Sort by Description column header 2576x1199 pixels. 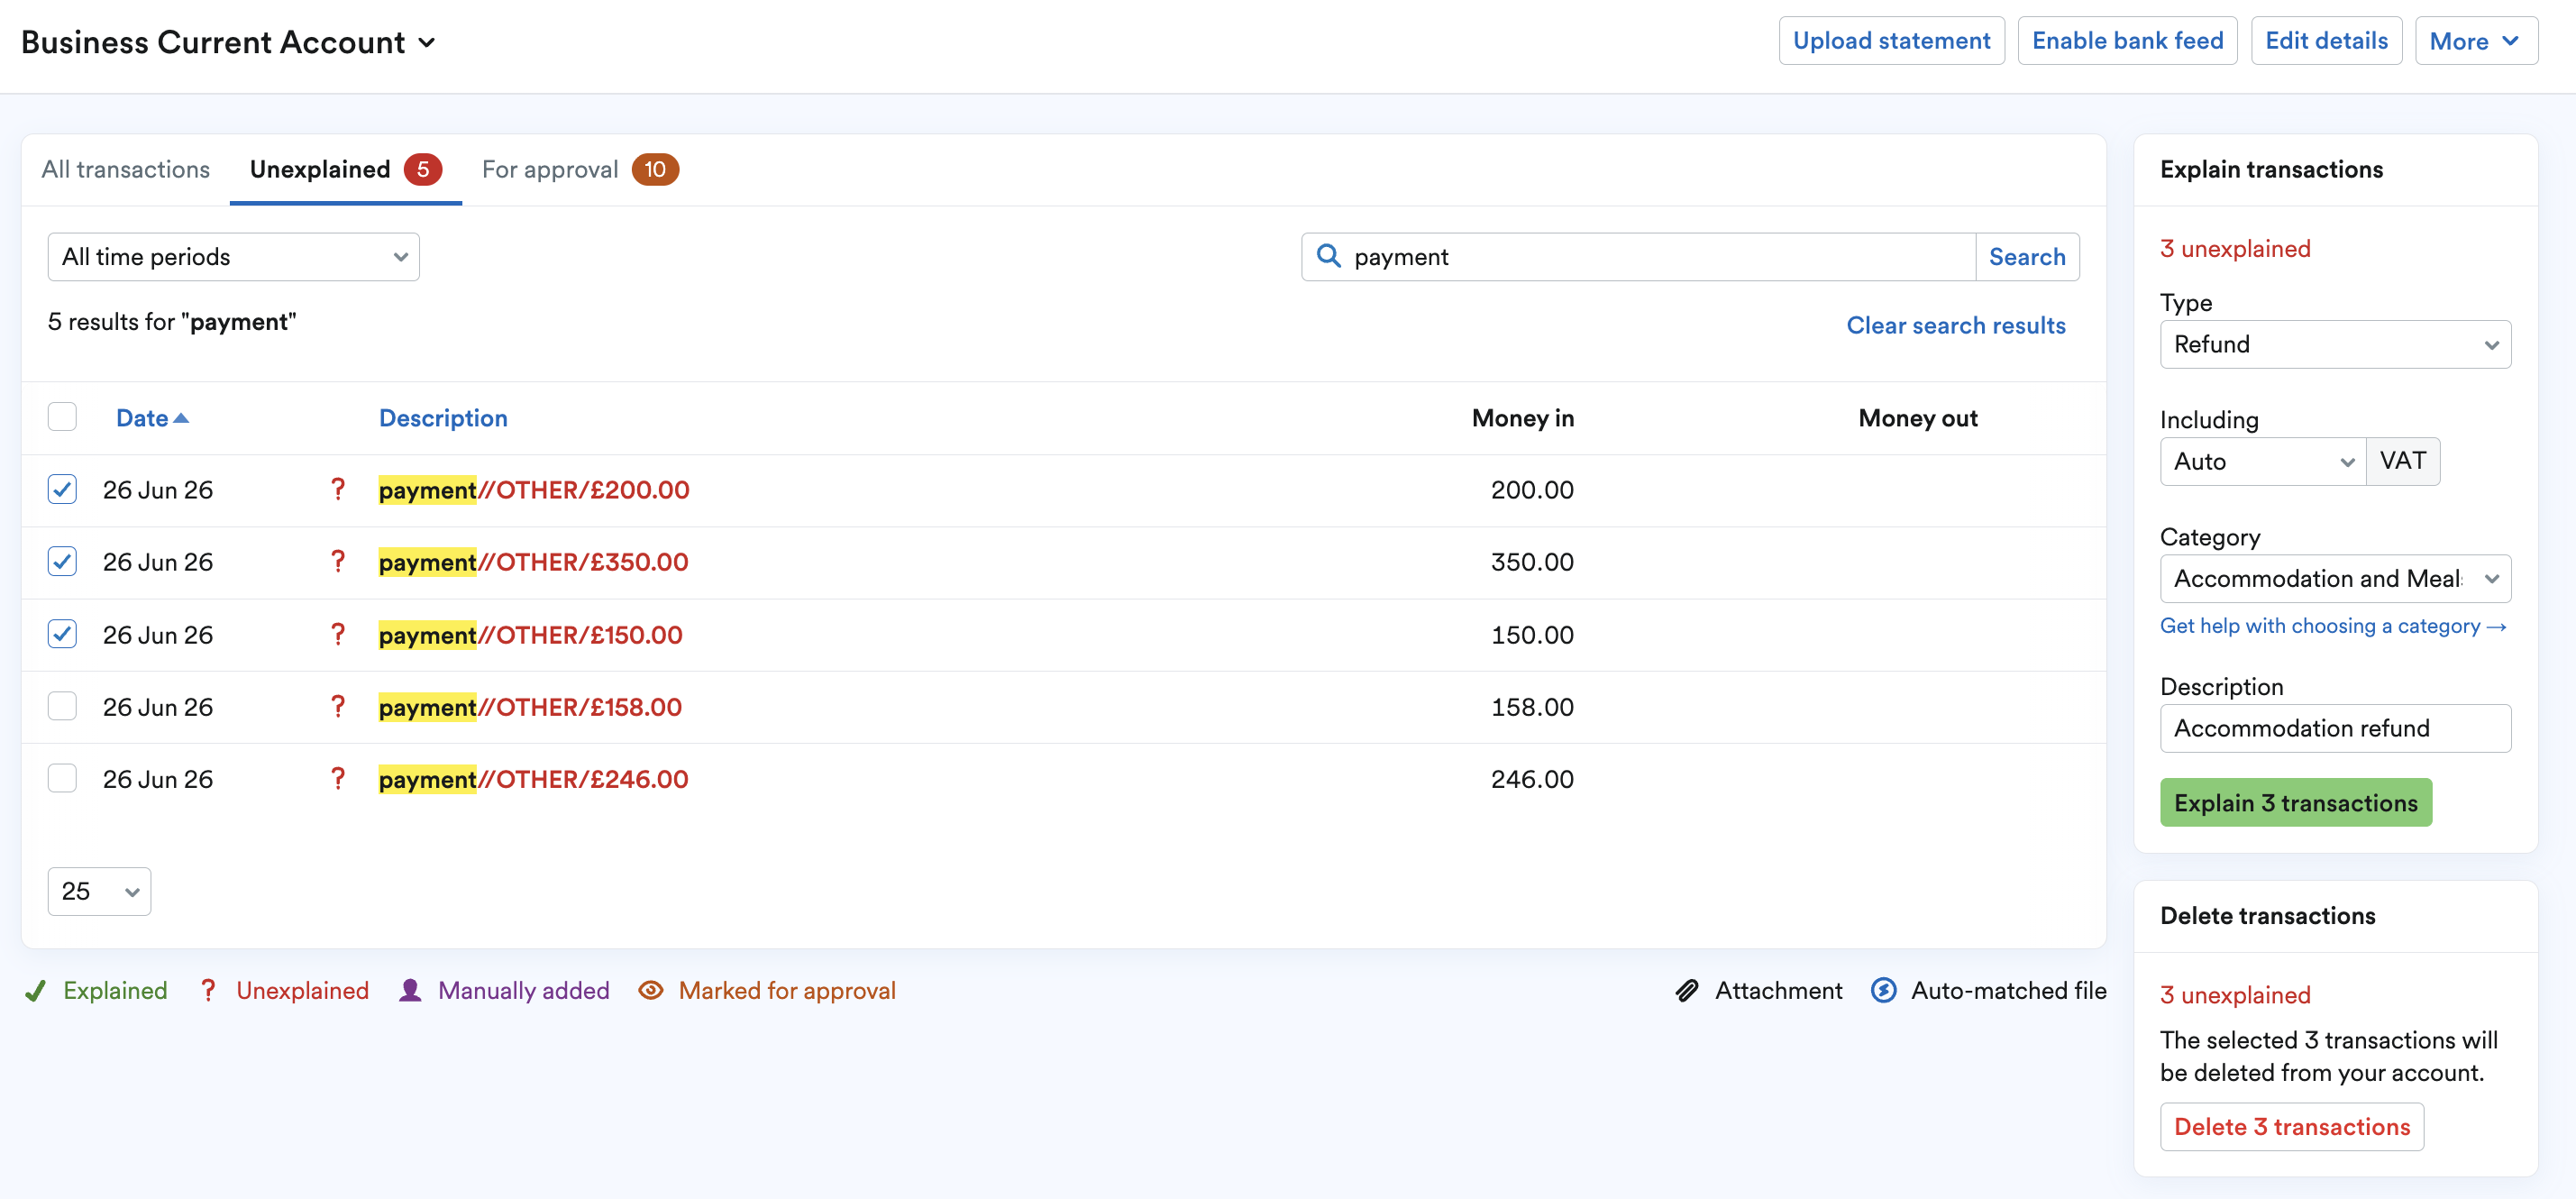443,418
